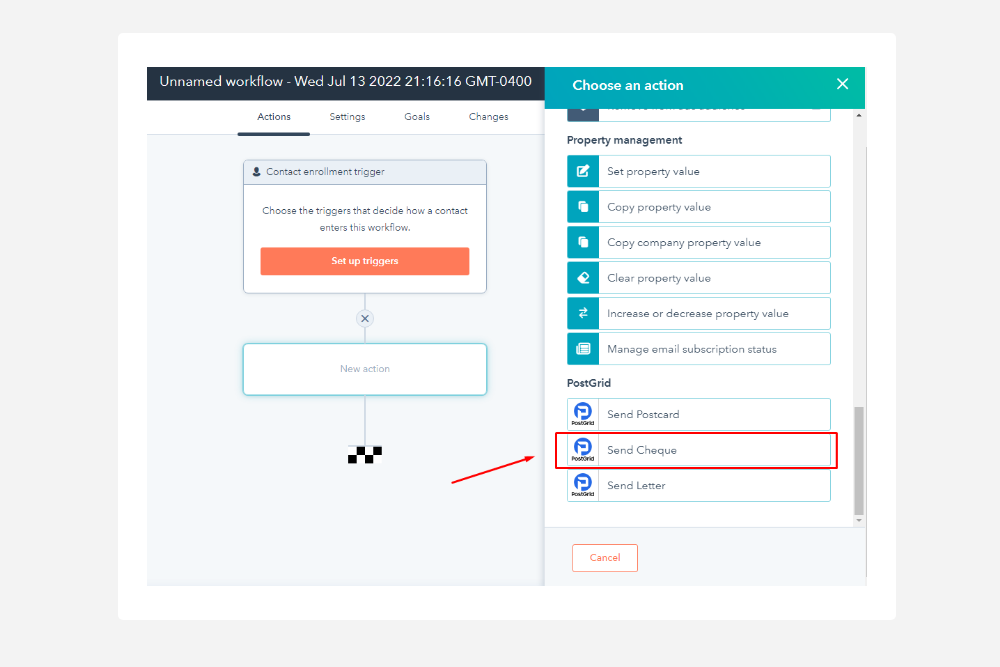Switch to the Actions tab
This screenshot has height=667, width=1000.
tap(274, 117)
